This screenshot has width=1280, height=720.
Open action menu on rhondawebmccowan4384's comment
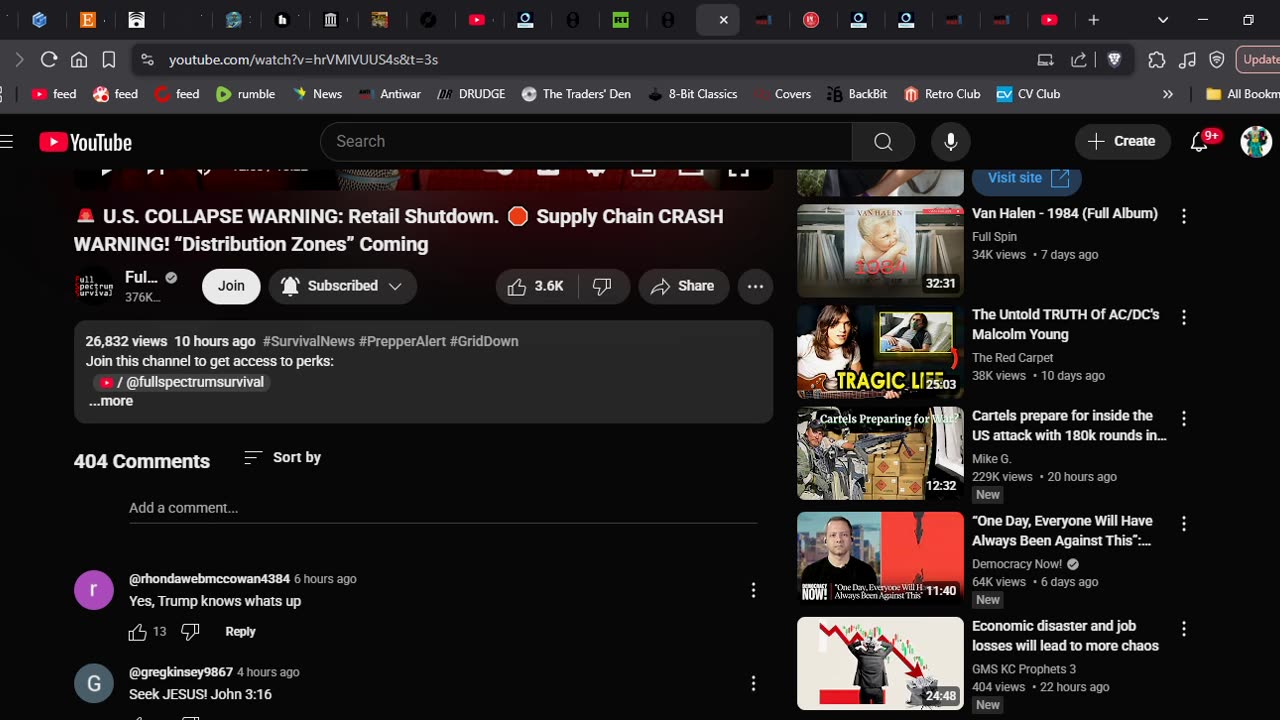click(753, 590)
